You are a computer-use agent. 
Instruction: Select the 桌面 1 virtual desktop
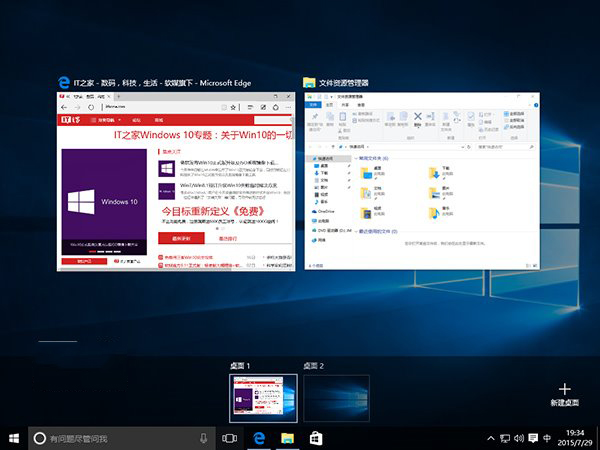[x=264, y=397]
